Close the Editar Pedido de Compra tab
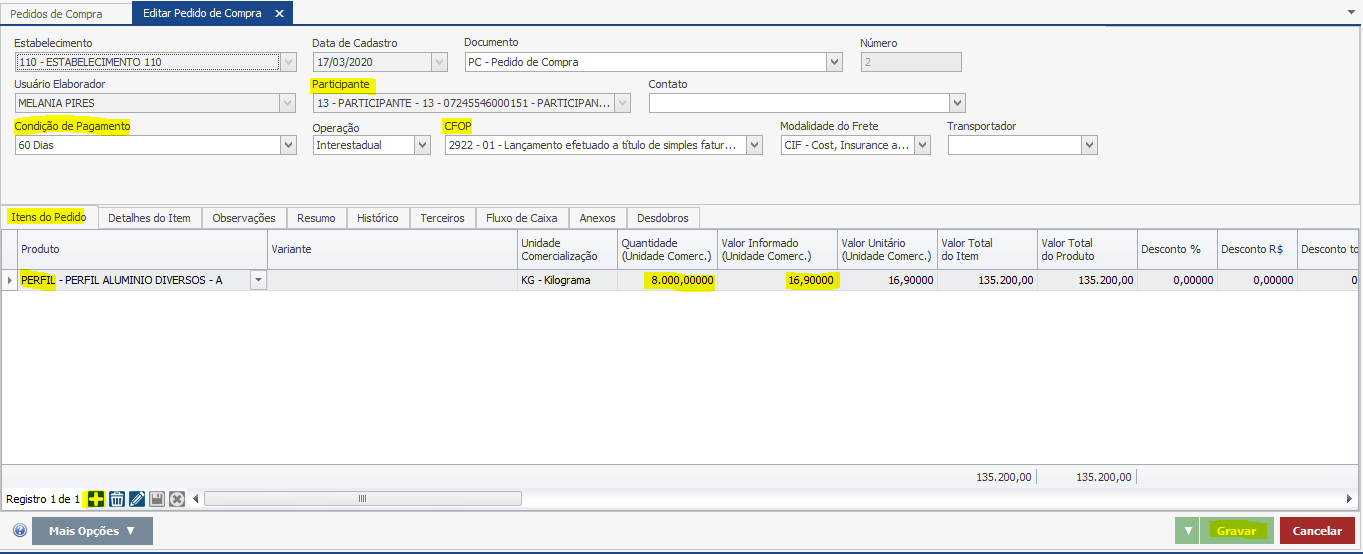 point(279,13)
